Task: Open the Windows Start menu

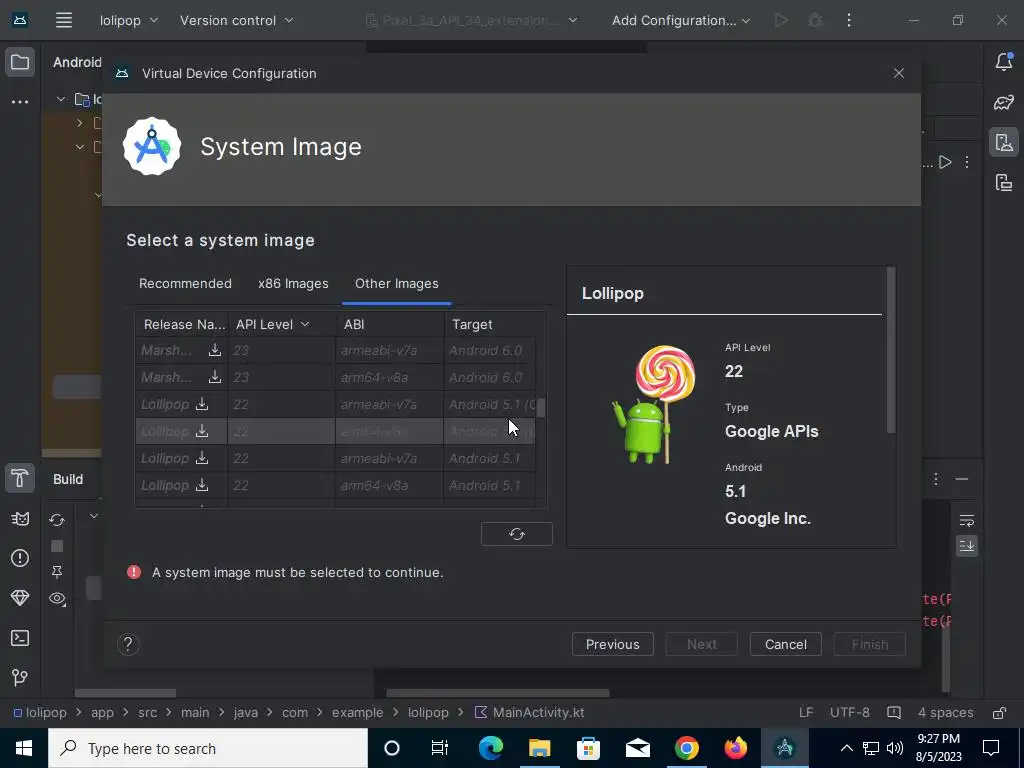Action: [24, 748]
